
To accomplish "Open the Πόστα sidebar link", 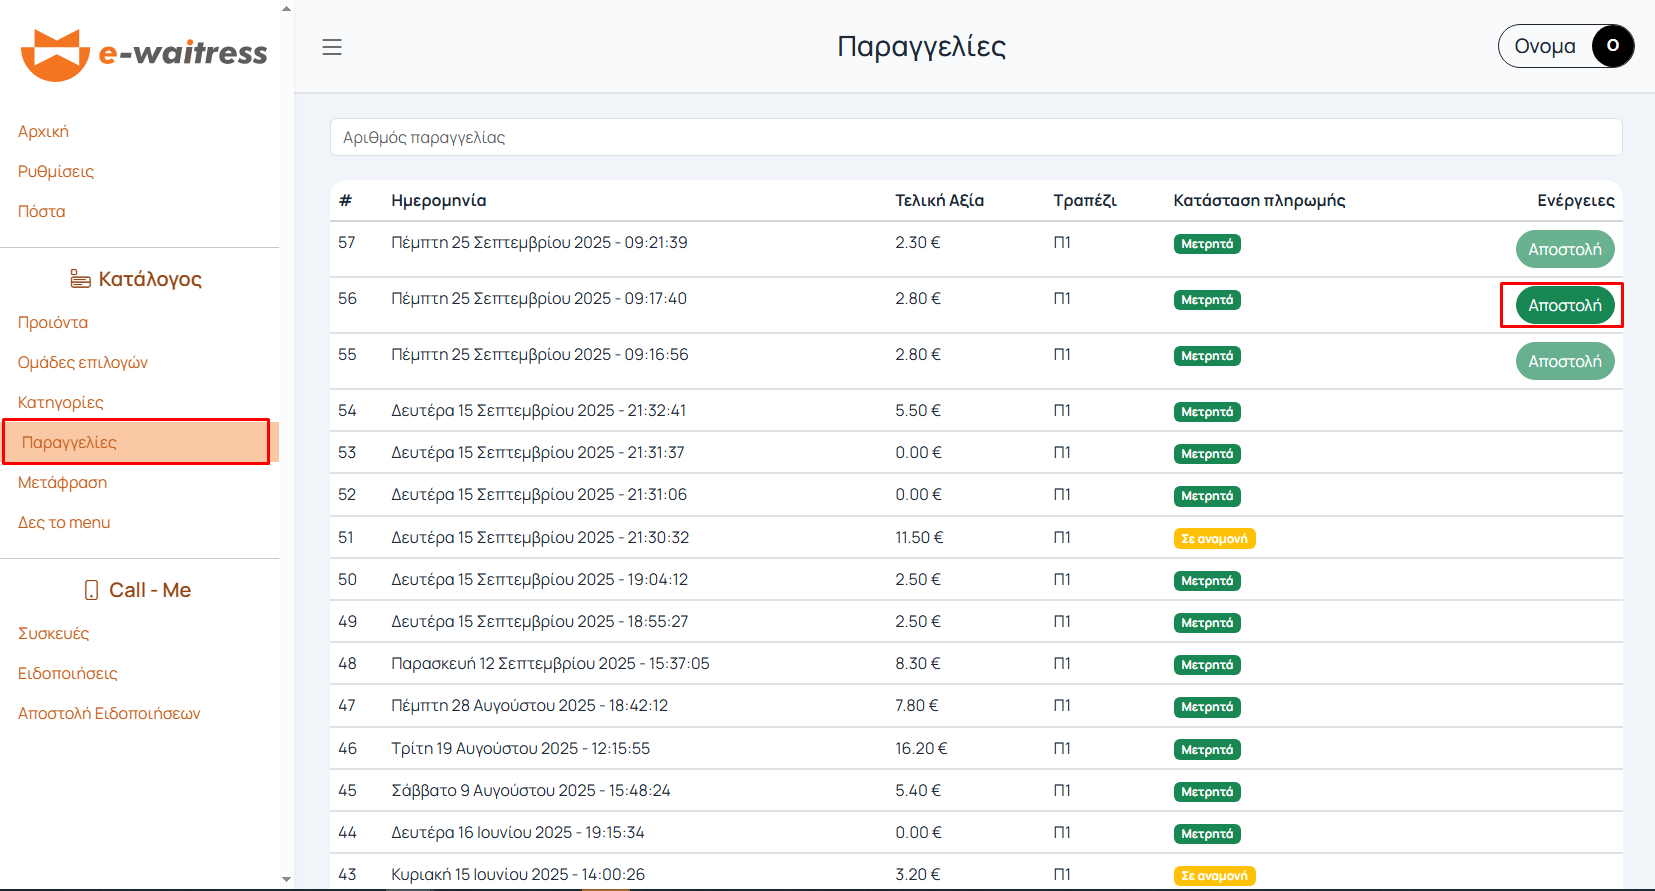I will [42, 212].
